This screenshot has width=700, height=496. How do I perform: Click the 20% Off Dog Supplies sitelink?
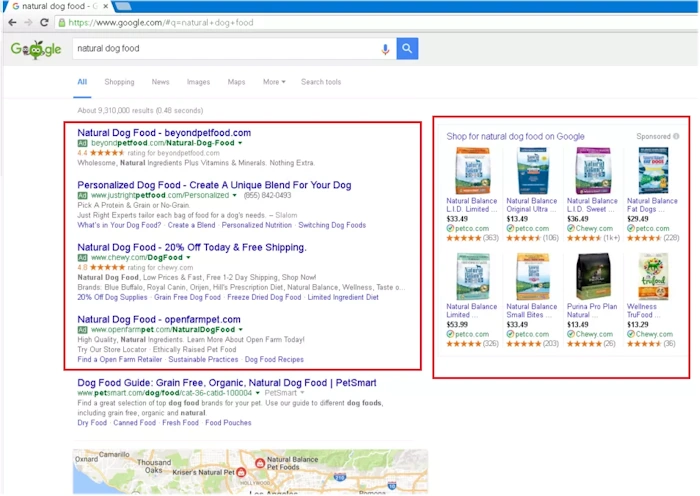[112, 297]
